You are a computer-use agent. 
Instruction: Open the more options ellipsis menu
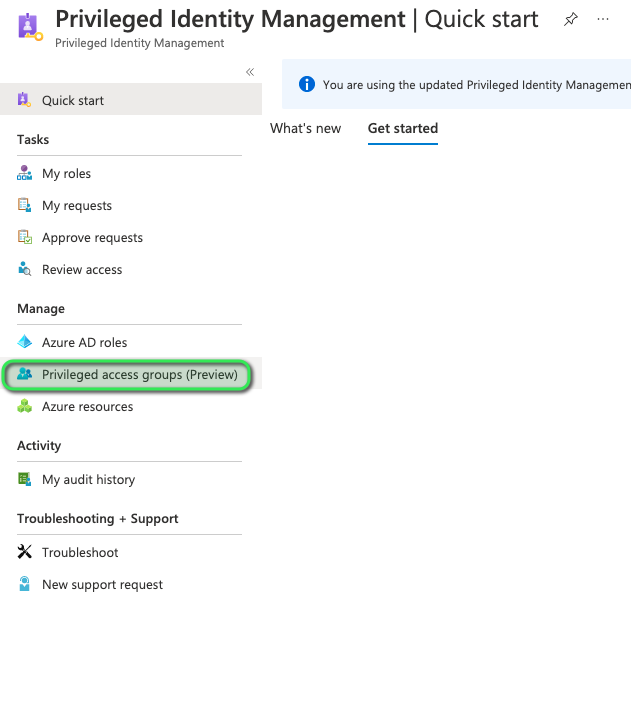(603, 19)
